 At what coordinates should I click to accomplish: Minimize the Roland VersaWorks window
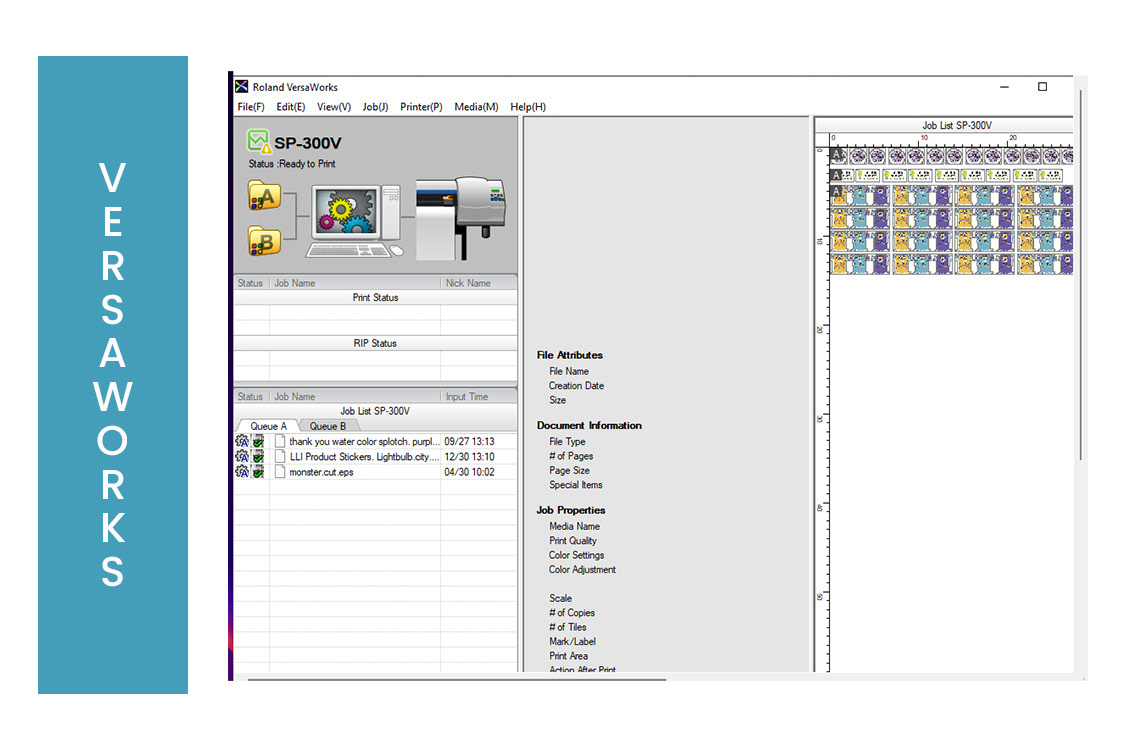click(1004, 87)
